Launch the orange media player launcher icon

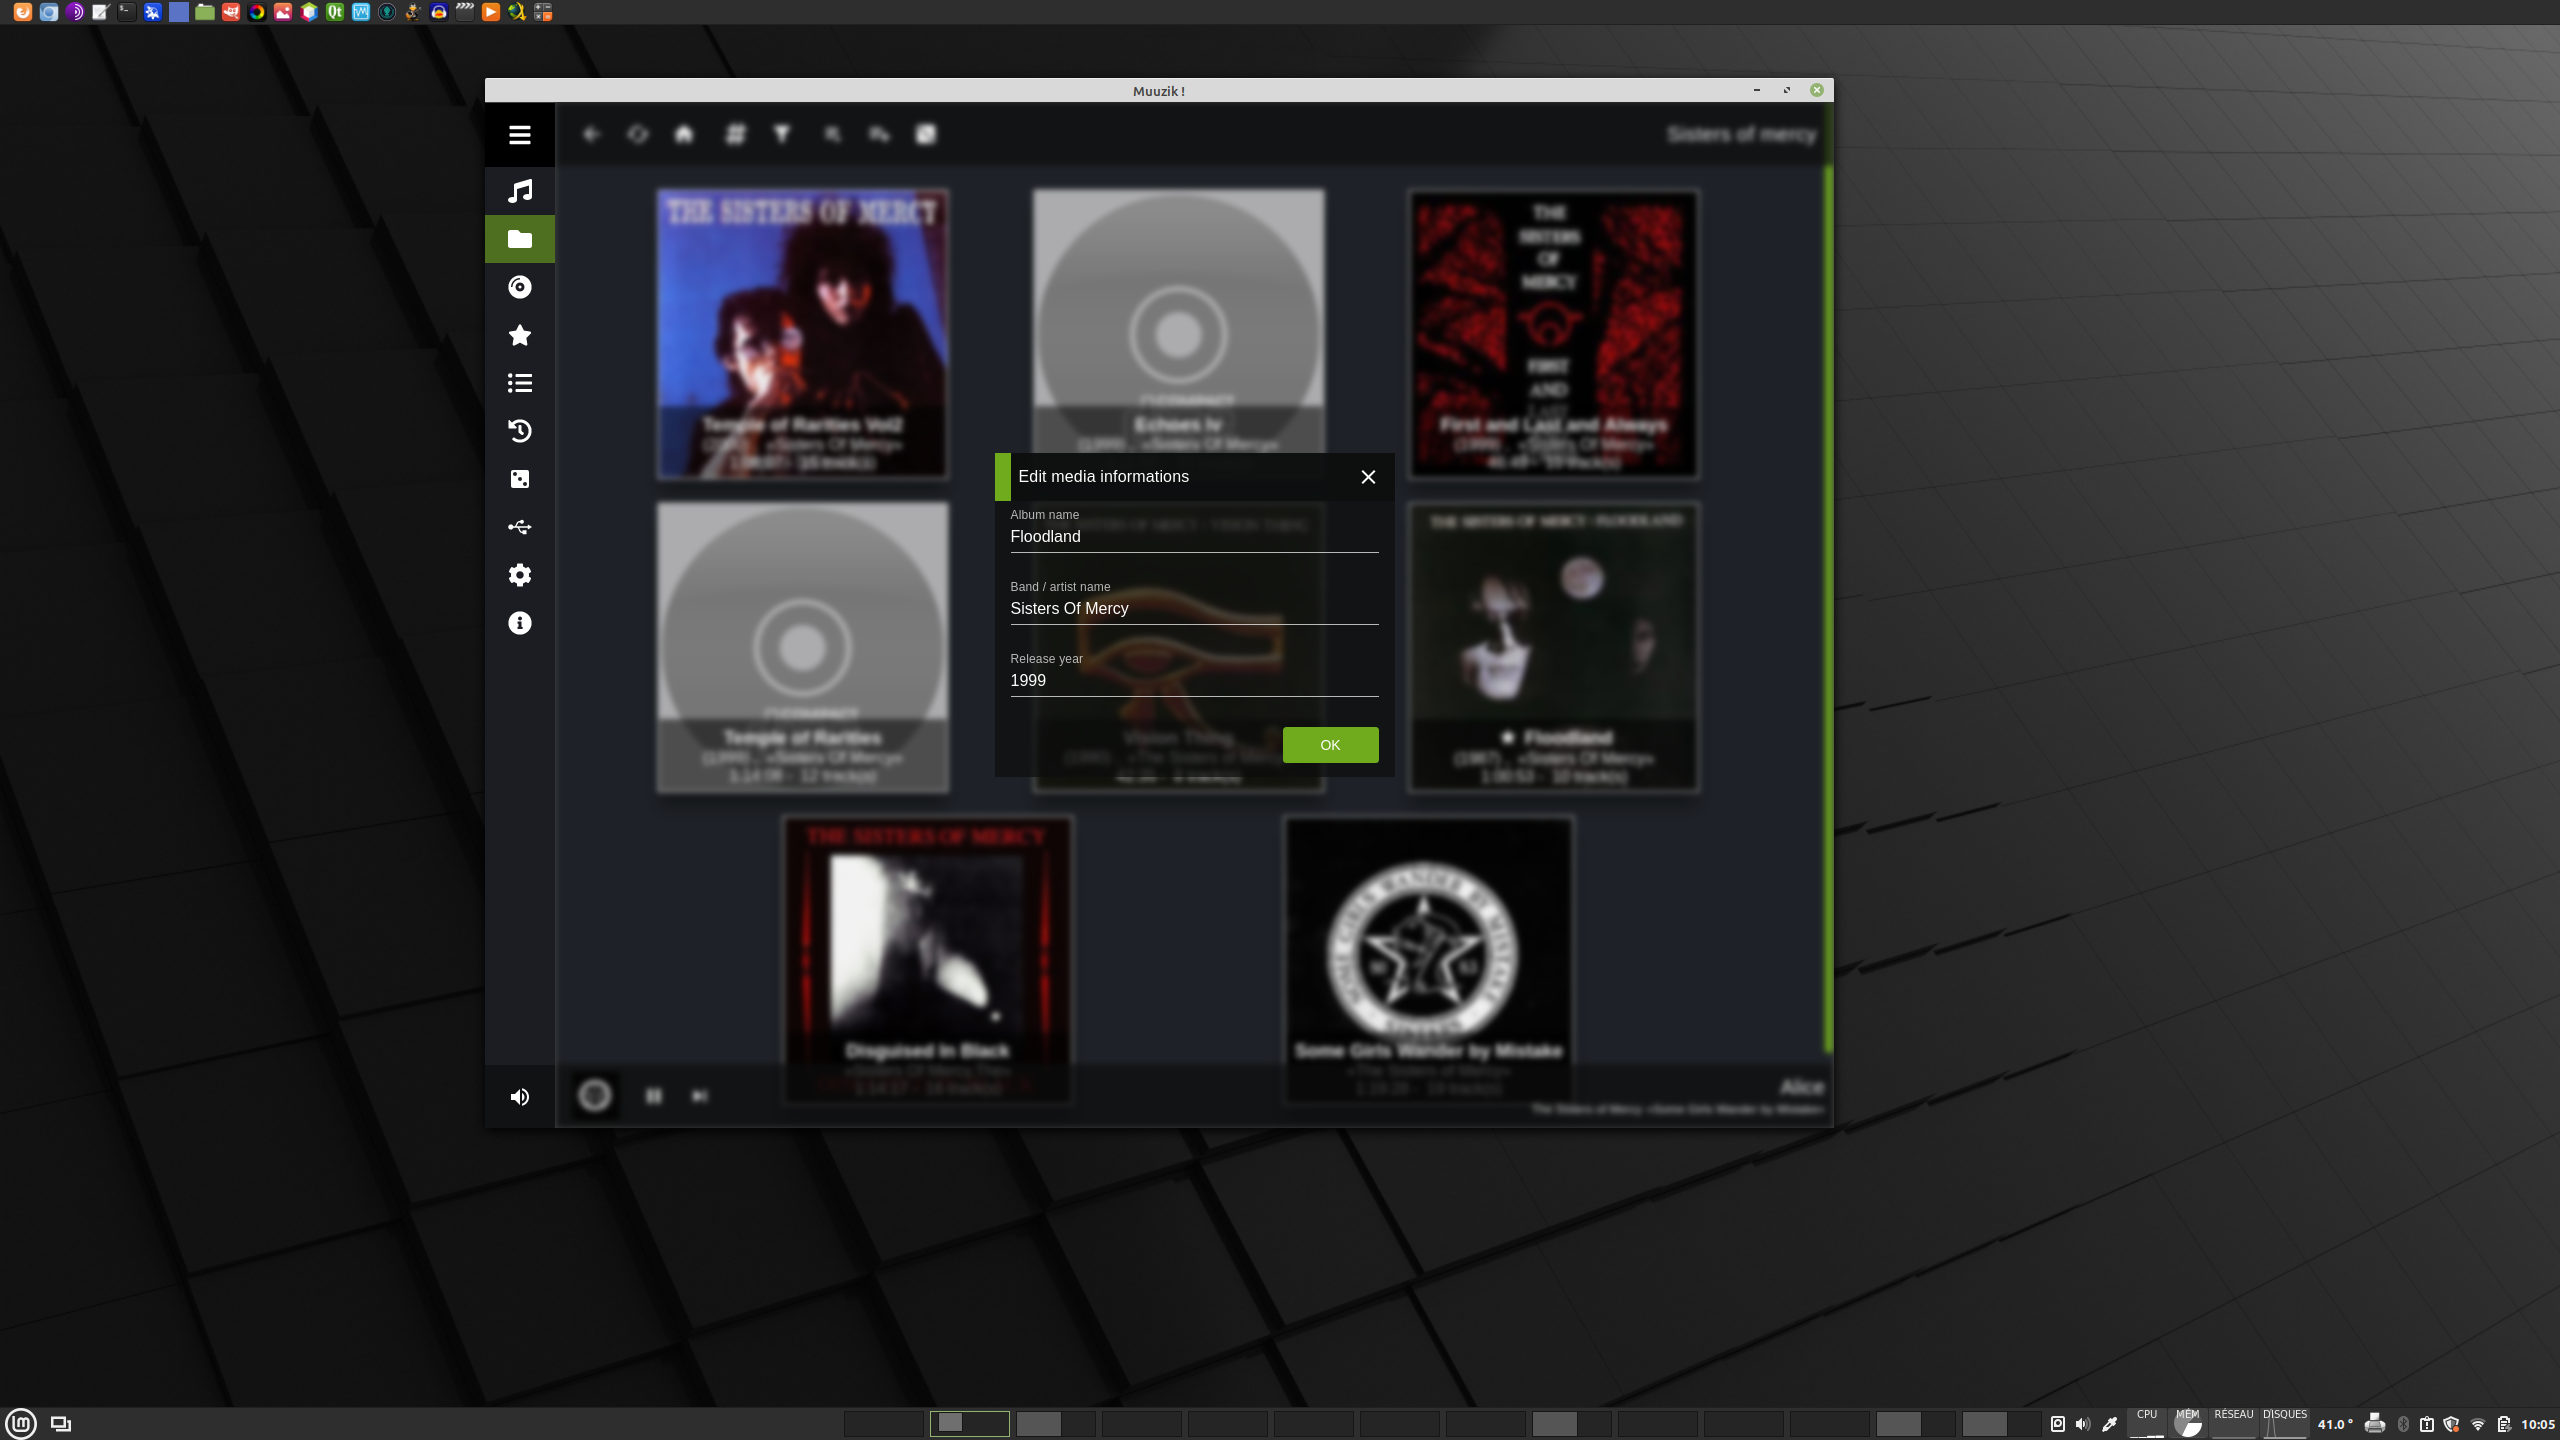491,12
